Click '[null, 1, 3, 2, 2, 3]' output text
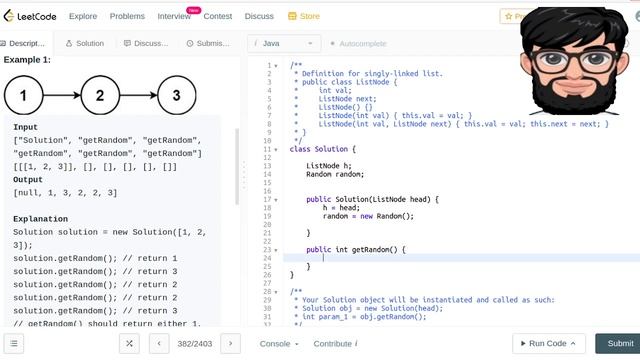 point(65,193)
